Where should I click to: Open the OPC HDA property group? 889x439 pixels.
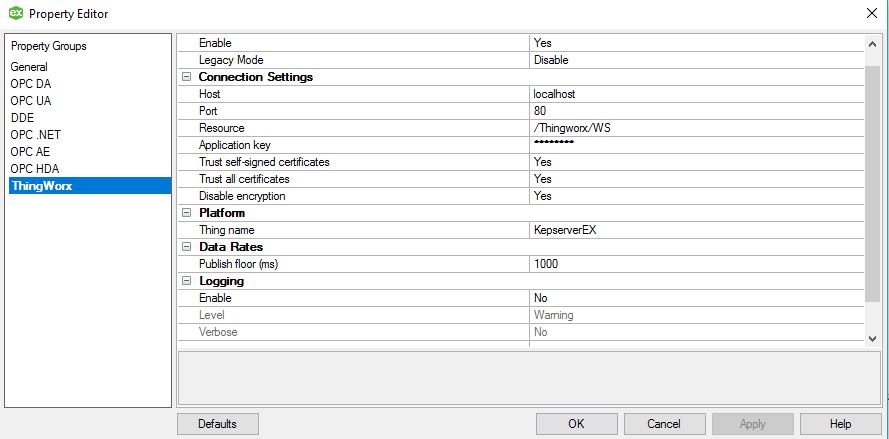tap(35, 169)
